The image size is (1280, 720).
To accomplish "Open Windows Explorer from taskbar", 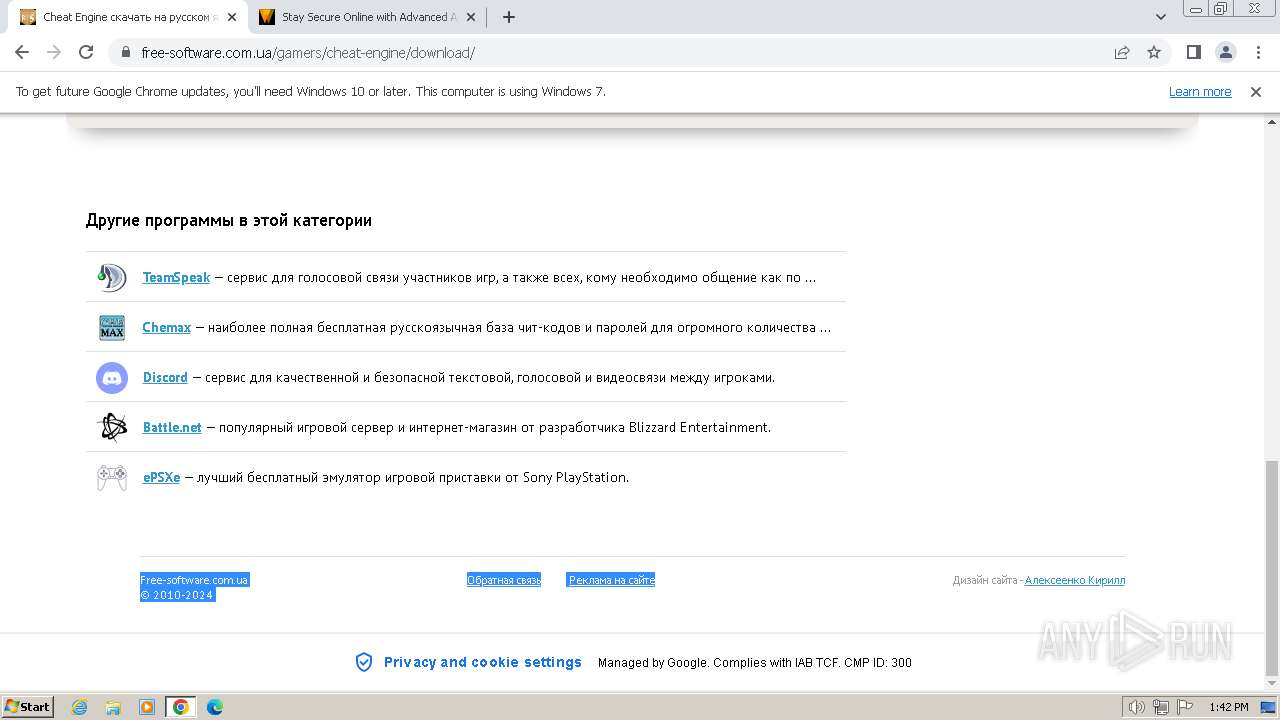I will tap(113, 707).
